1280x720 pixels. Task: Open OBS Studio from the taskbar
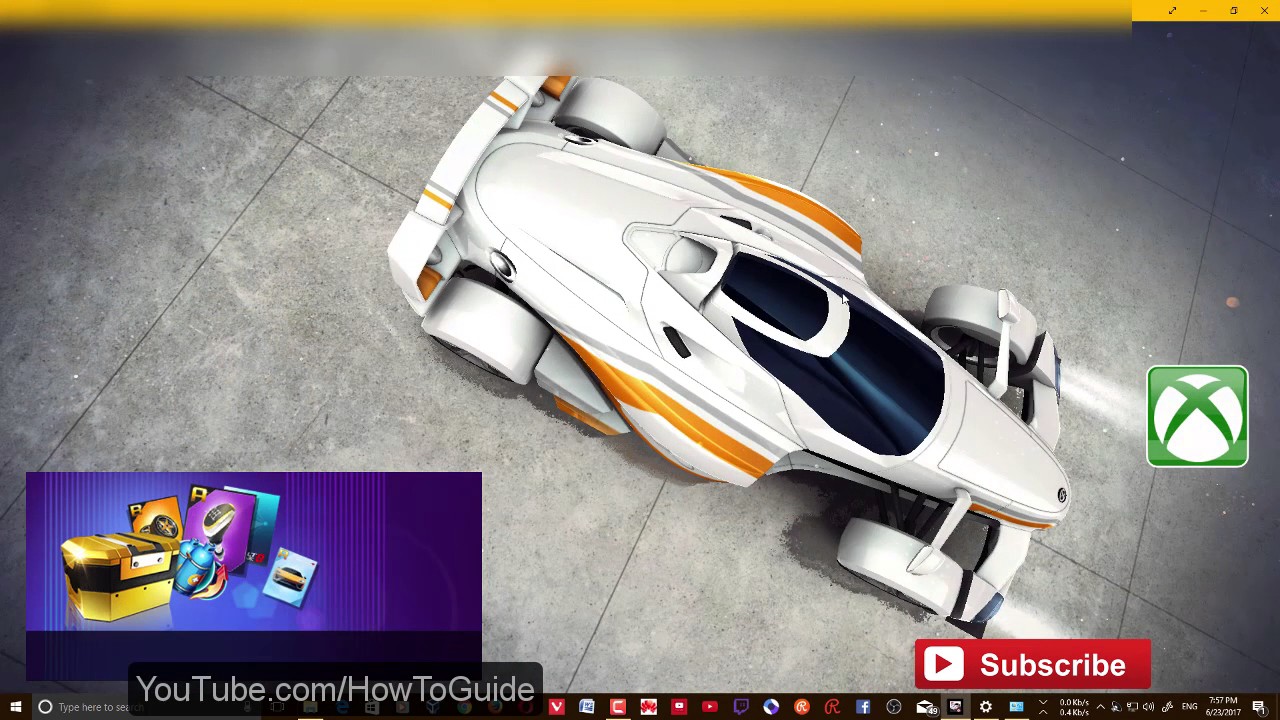pyautogui.click(x=894, y=707)
